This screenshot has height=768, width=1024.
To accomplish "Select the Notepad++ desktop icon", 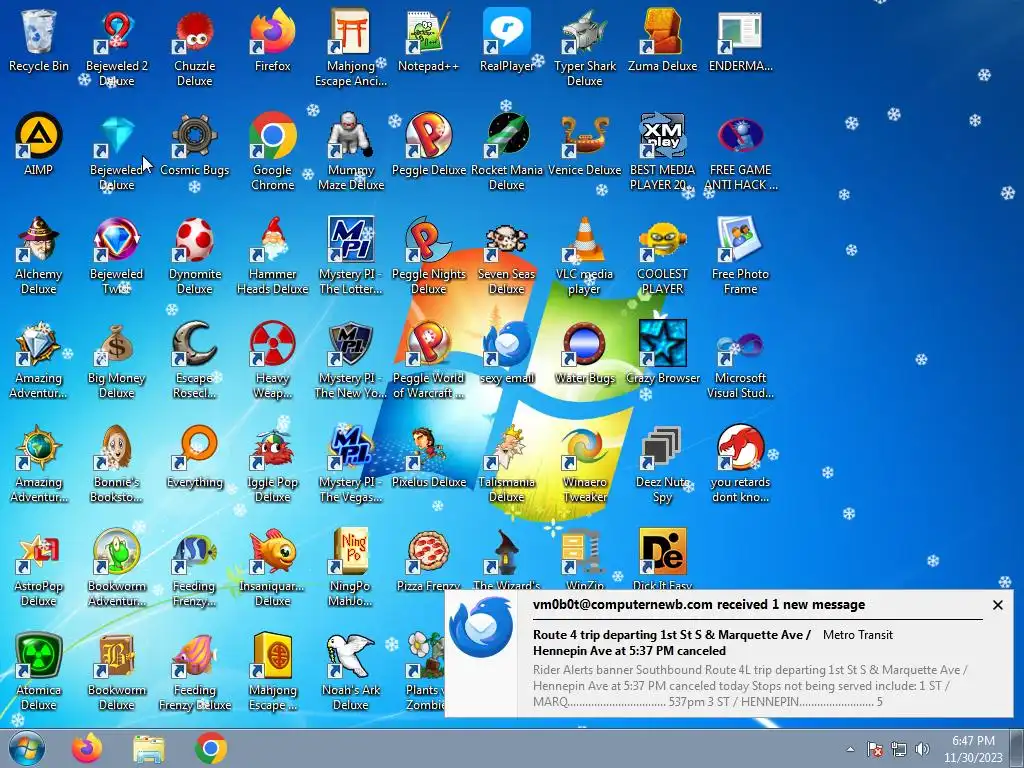I will [428, 40].
